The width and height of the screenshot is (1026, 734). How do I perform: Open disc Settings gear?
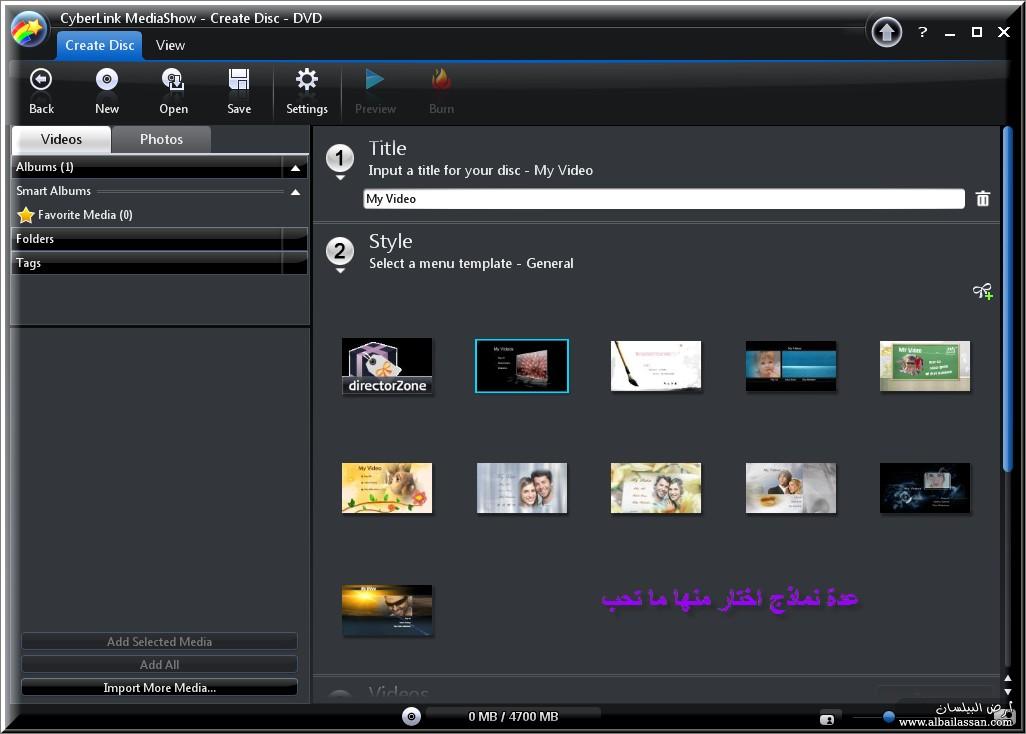point(306,80)
